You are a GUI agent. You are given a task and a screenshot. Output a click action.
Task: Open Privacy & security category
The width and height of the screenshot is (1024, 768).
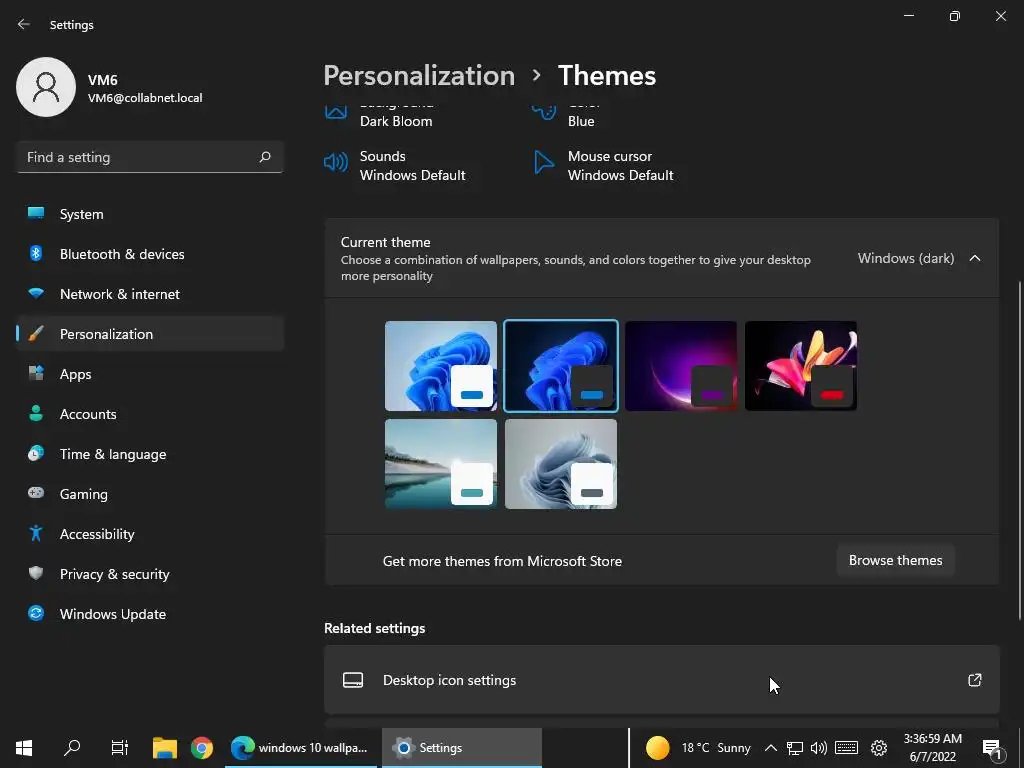pyautogui.click(x=150, y=573)
